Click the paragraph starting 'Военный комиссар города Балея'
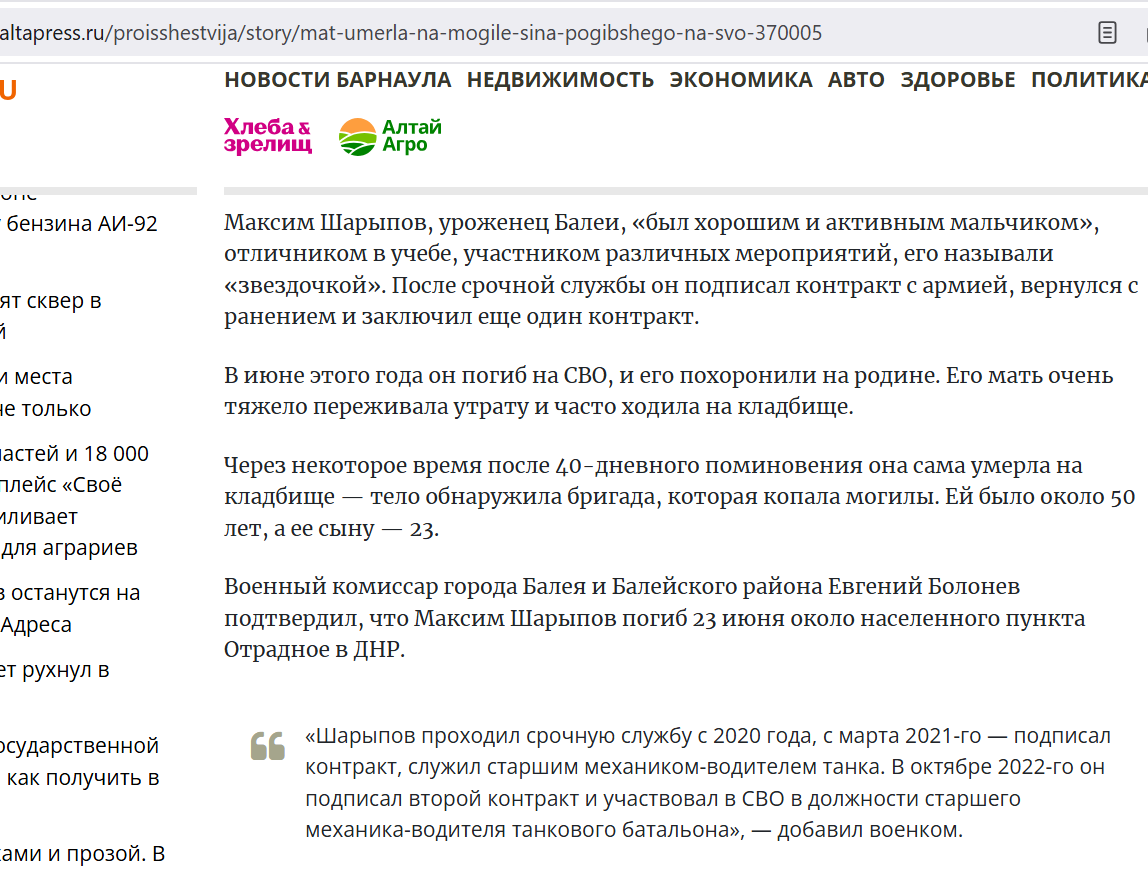The height and width of the screenshot is (874, 1148). (x=655, y=618)
